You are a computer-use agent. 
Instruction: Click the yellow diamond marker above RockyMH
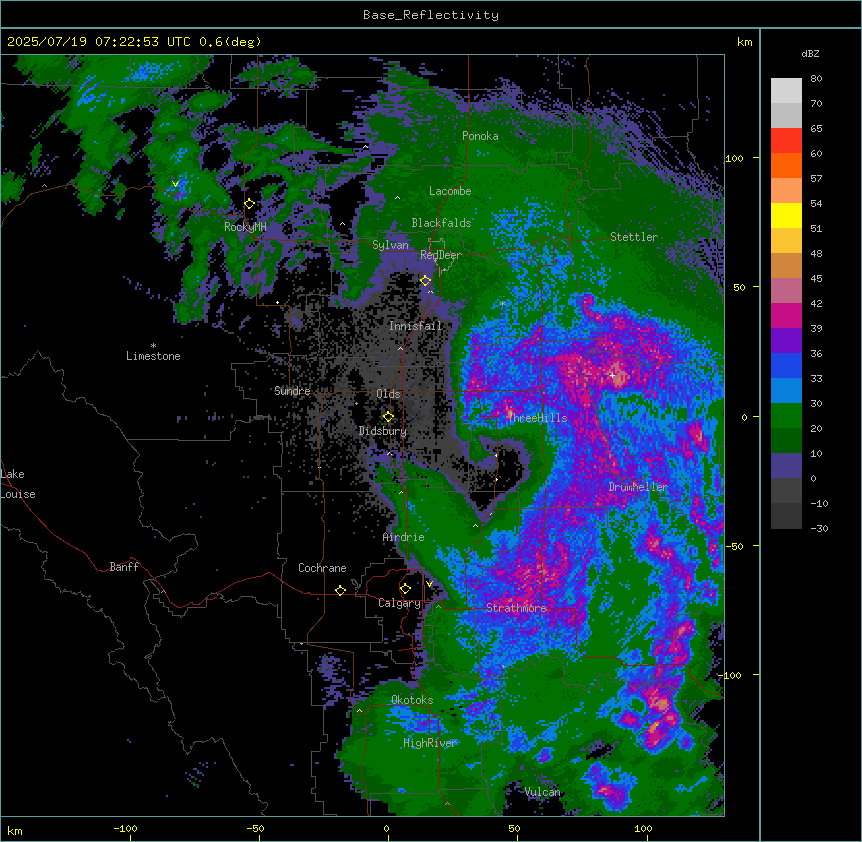click(x=249, y=204)
